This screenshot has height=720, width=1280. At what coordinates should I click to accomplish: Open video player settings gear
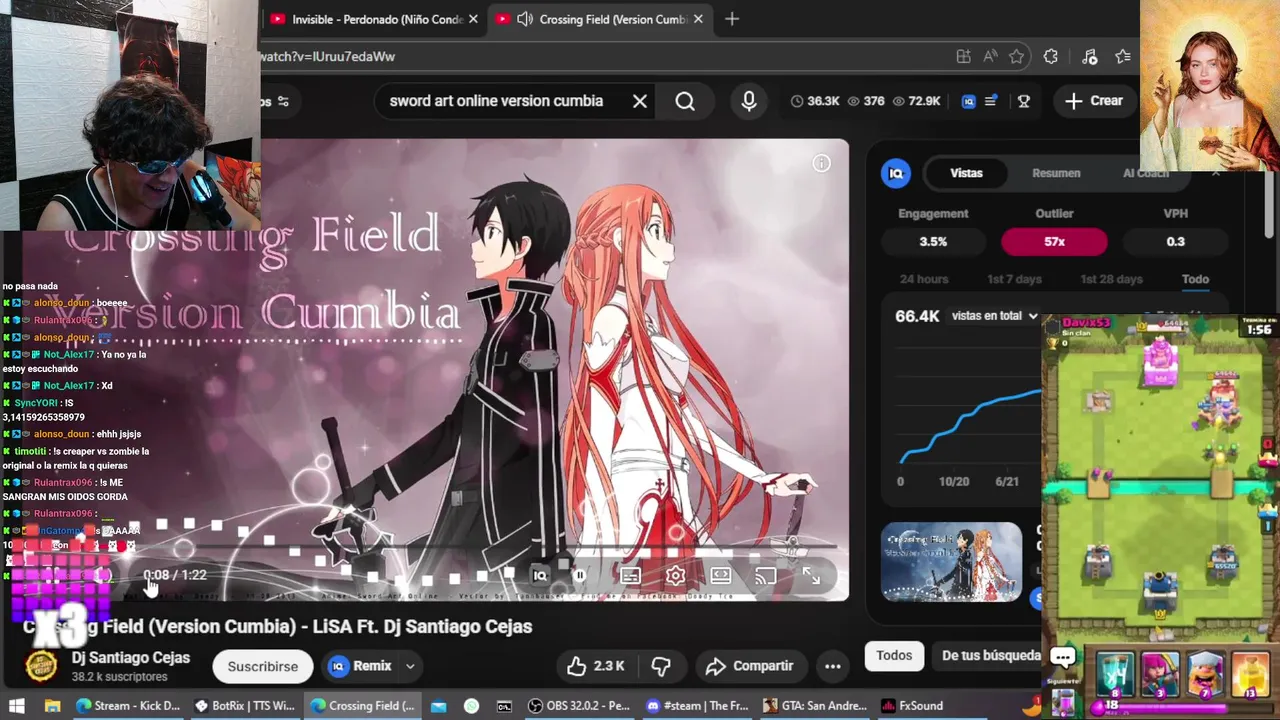(676, 575)
